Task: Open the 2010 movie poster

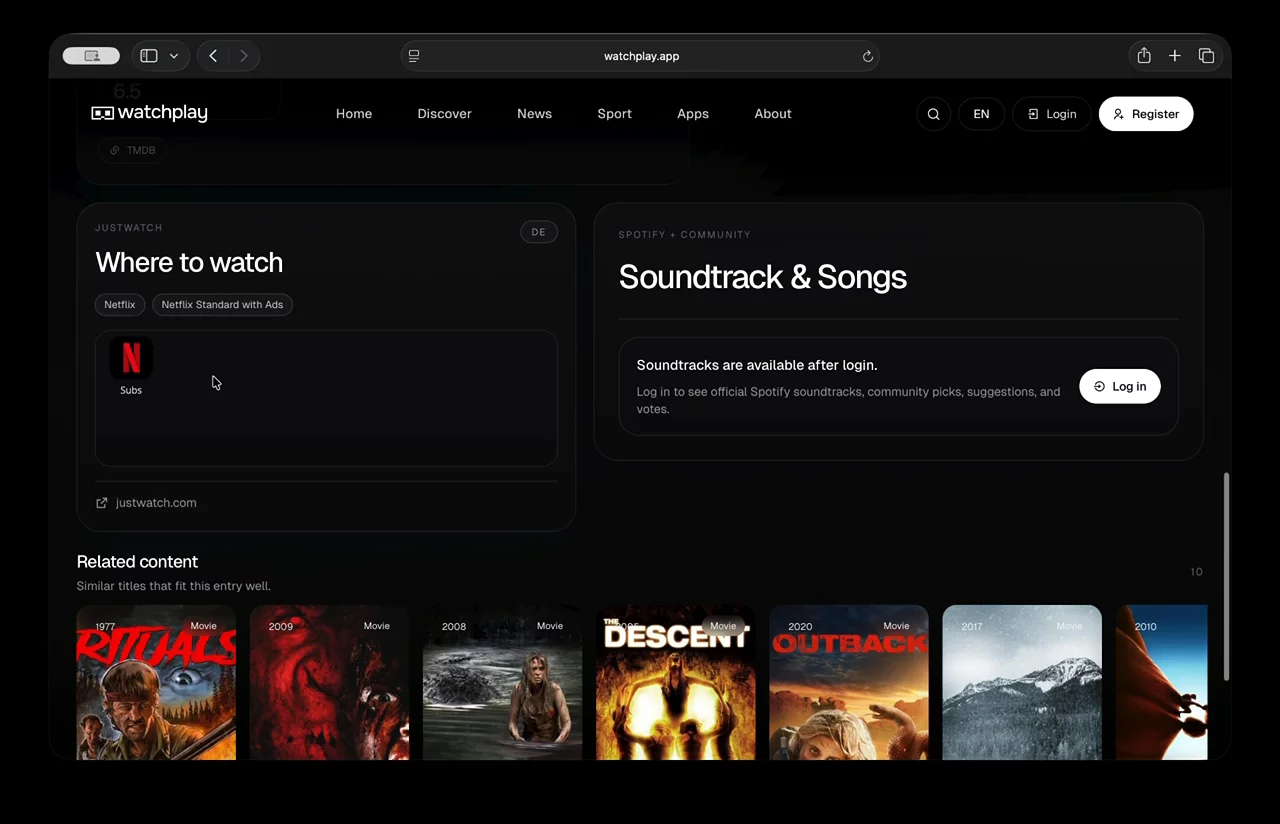Action: 1162,682
